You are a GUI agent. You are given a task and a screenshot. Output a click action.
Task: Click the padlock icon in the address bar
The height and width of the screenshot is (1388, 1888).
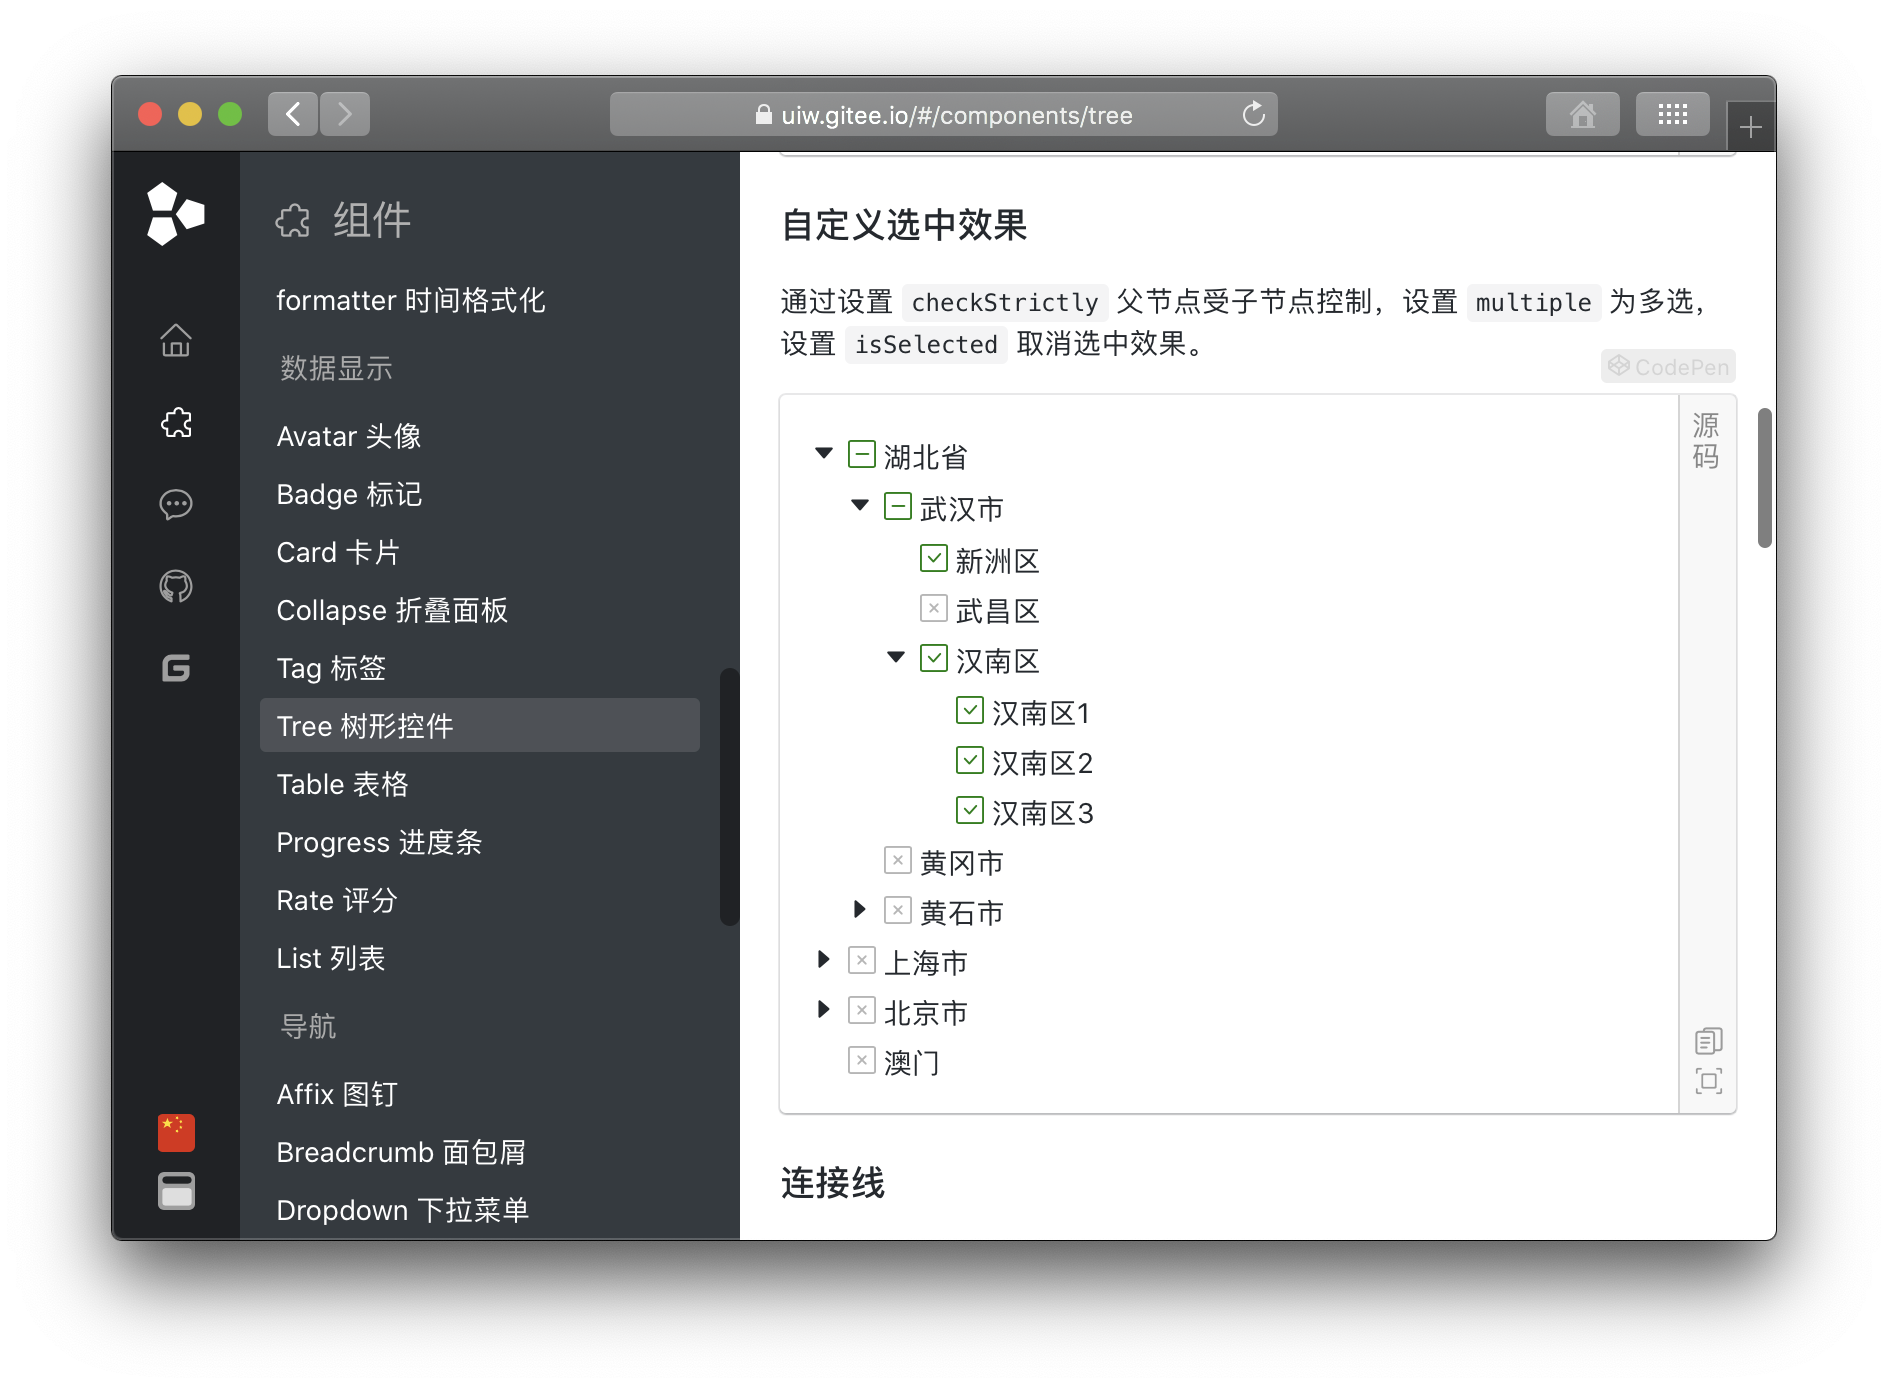tap(764, 115)
